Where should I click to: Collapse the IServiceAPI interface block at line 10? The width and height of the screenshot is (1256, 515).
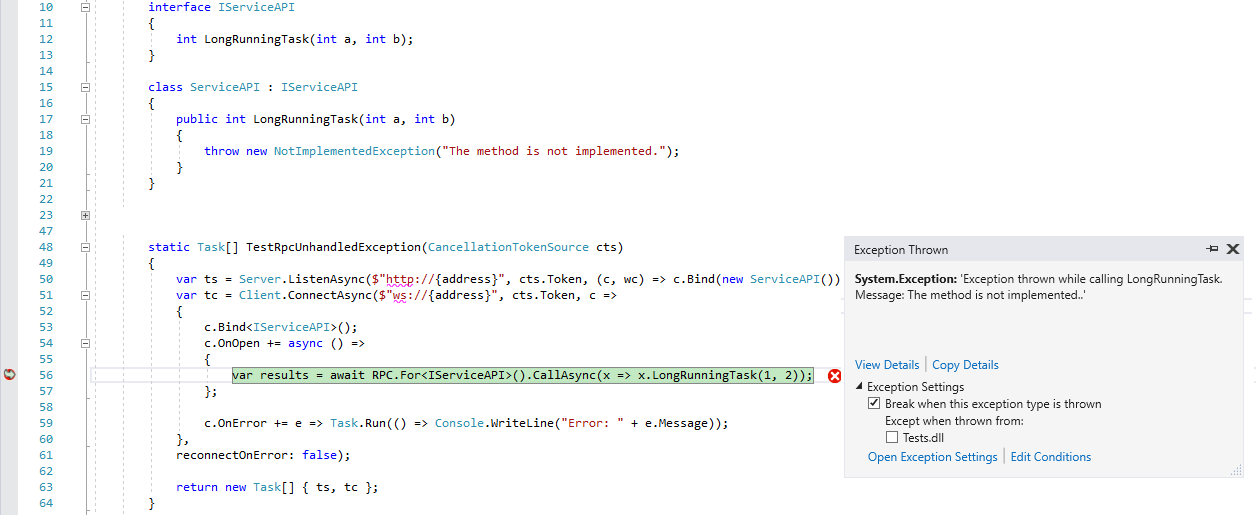pyautogui.click(x=85, y=7)
